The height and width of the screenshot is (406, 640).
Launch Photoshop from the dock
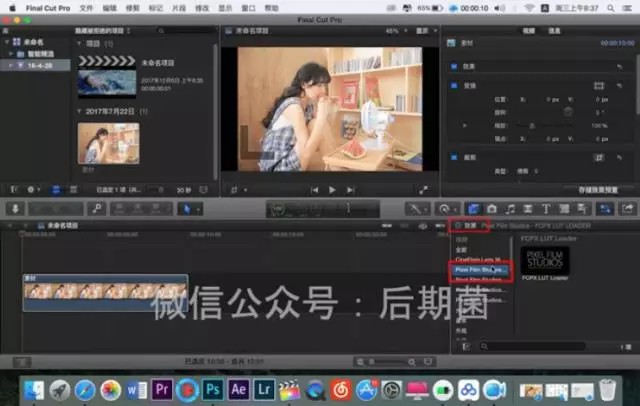click(214, 388)
